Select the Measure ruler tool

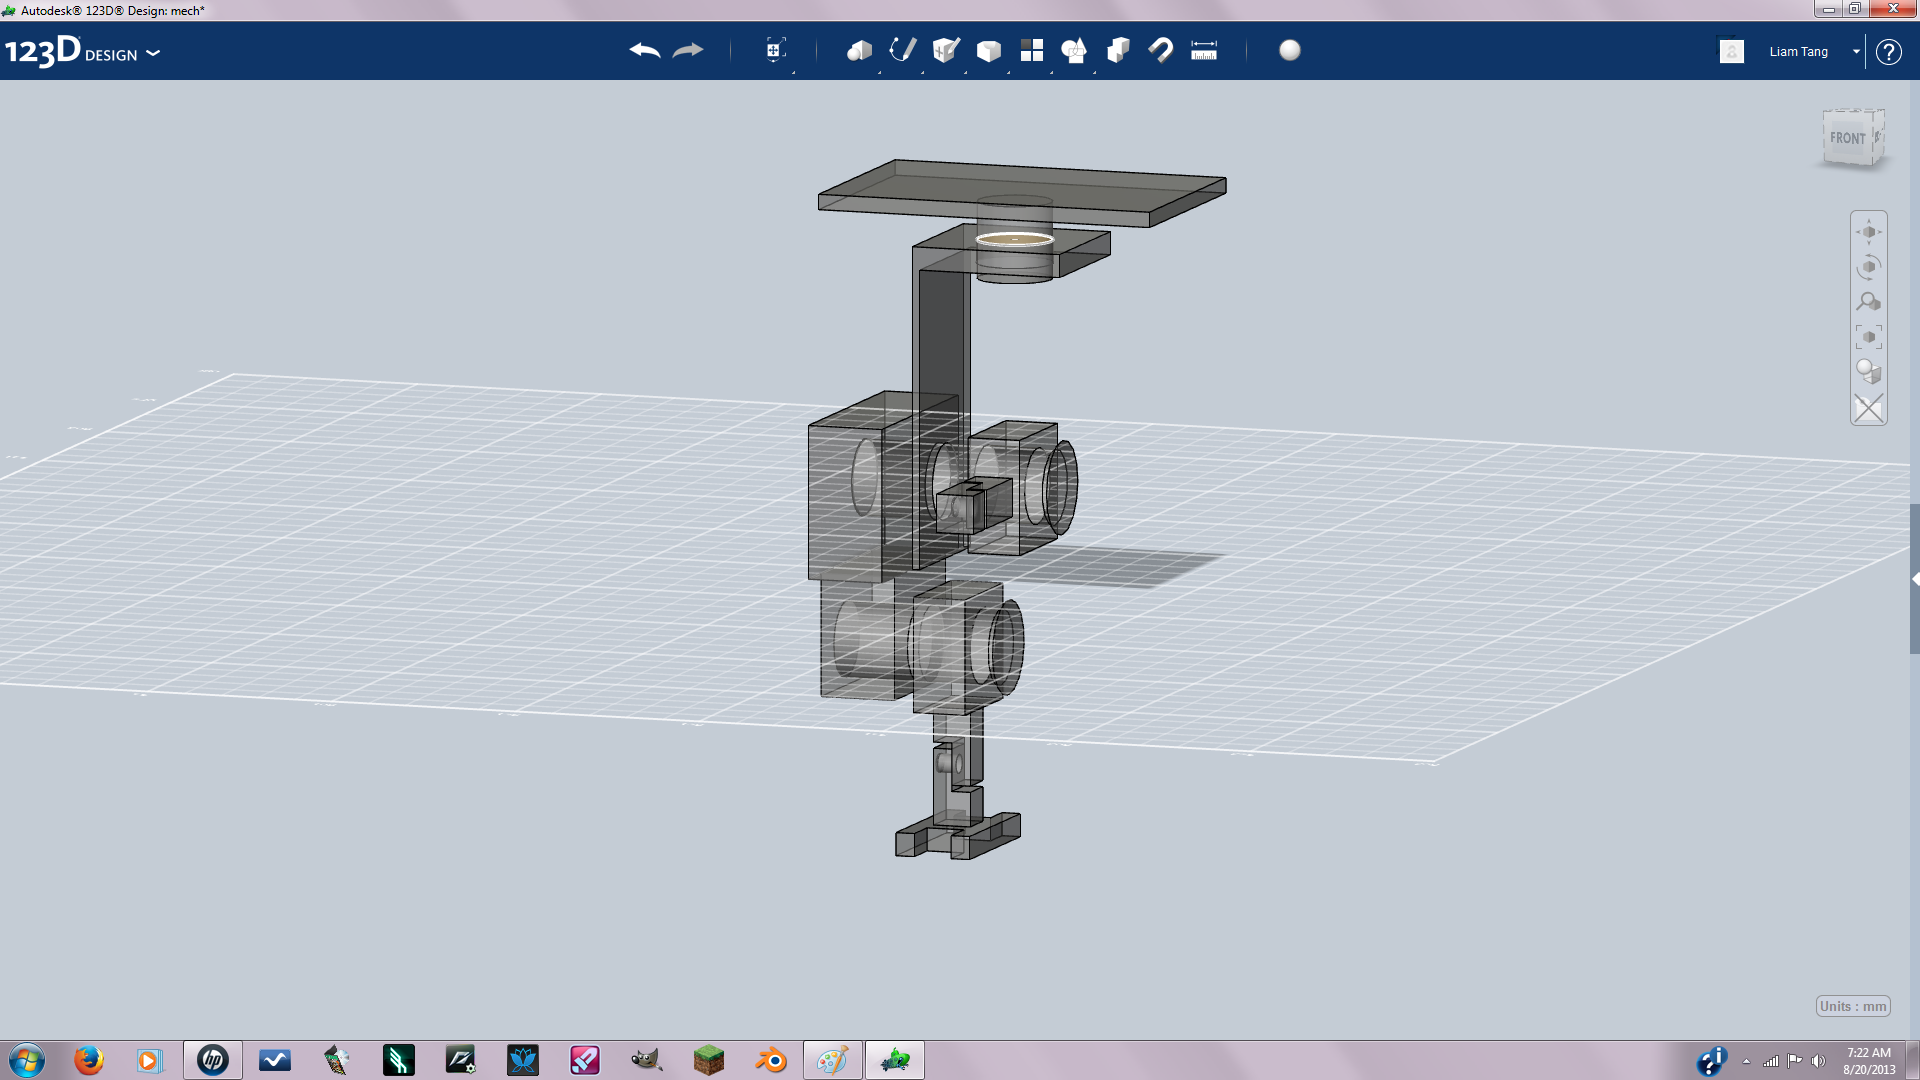pos(1204,50)
